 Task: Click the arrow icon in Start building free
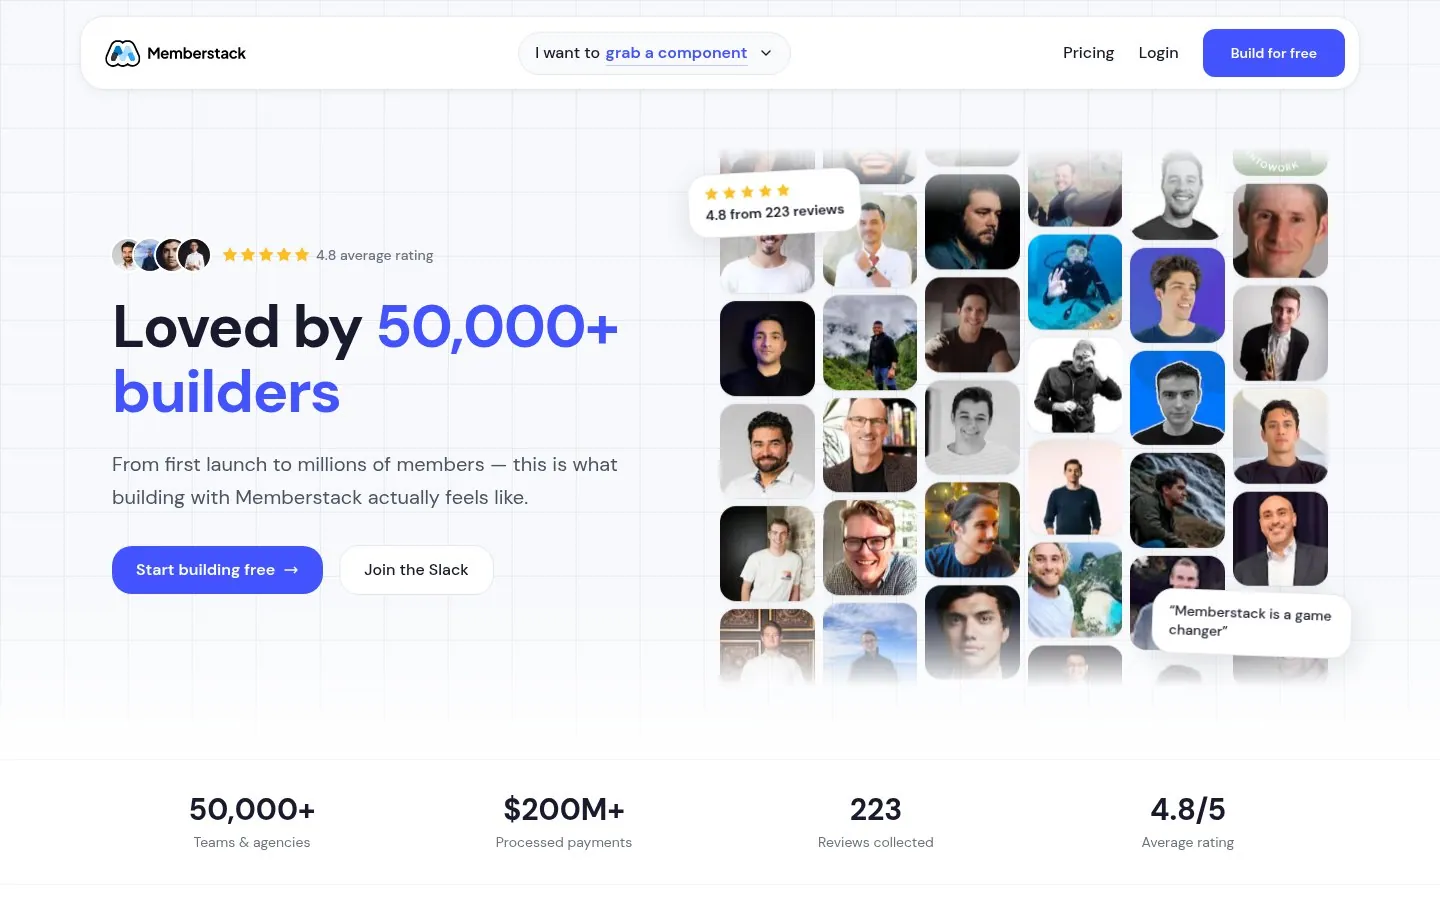291,570
